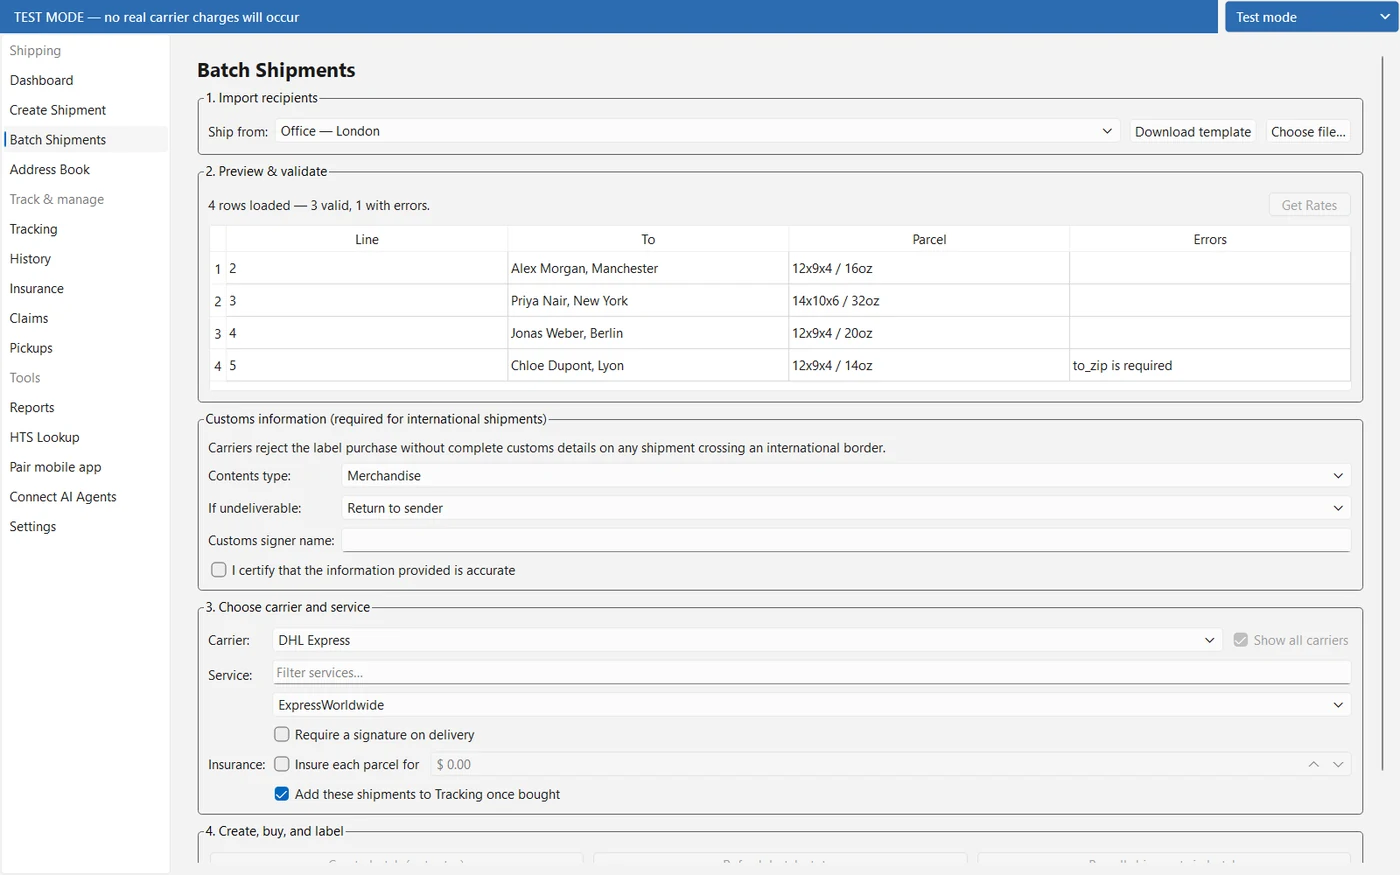Open the ExpressWorldwide service dropdown
This screenshot has width=1400, height=875.
811,705
